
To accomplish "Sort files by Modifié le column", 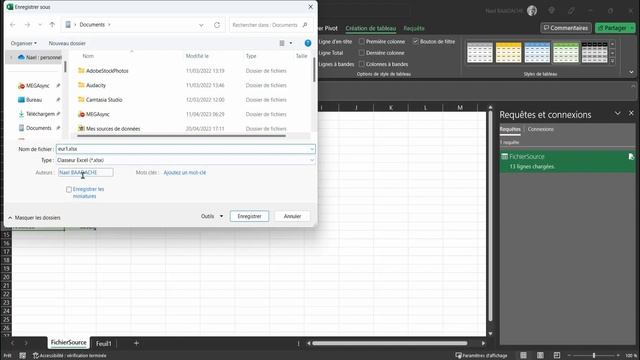I will (197, 56).
